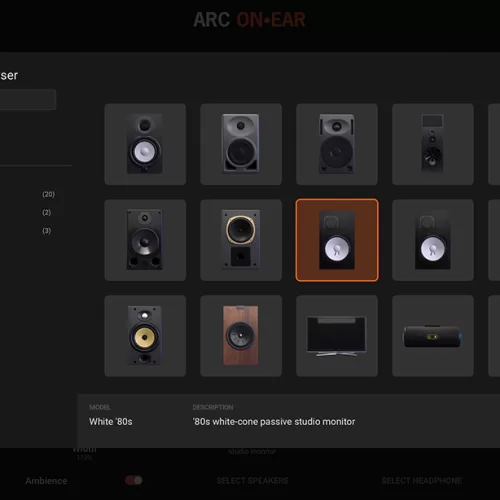Click the search field in the browser sidebar

(28, 99)
